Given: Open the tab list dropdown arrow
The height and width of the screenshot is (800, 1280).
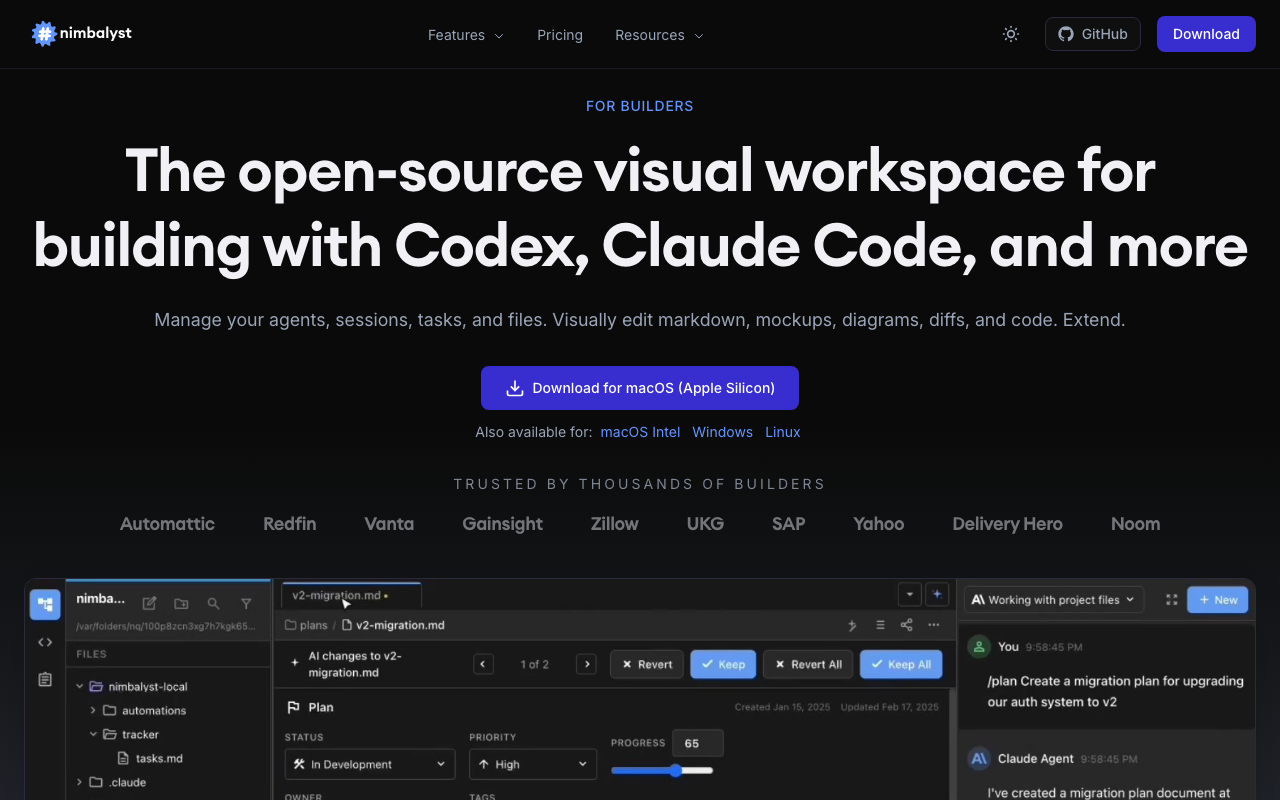Looking at the screenshot, I should pyautogui.click(x=909, y=594).
